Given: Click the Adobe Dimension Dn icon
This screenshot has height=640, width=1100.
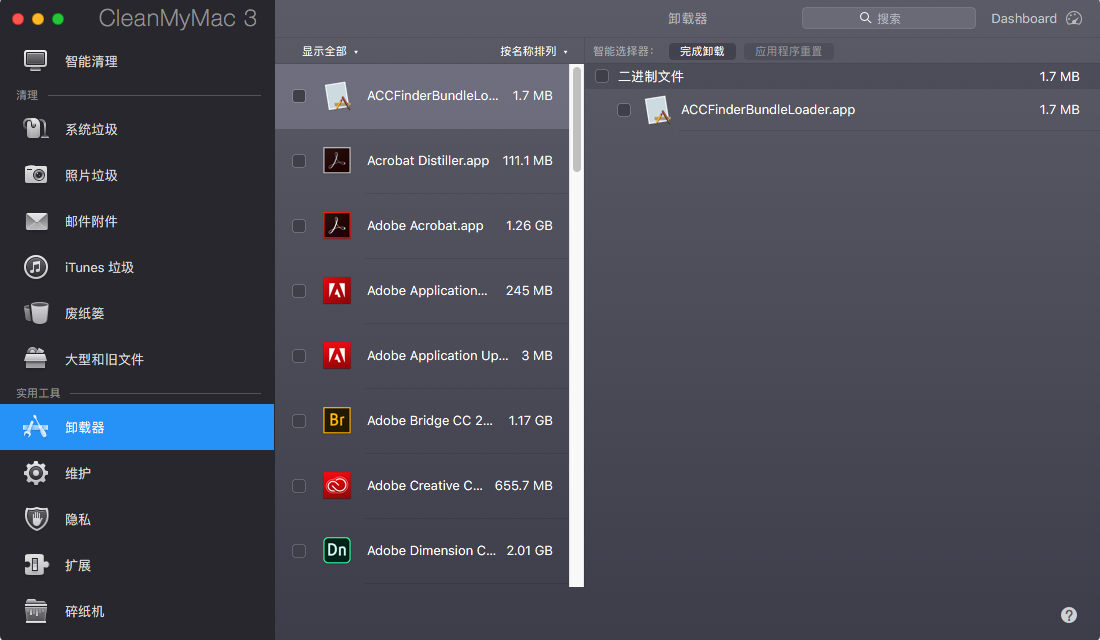Looking at the screenshot, I should tap(337, 550).
